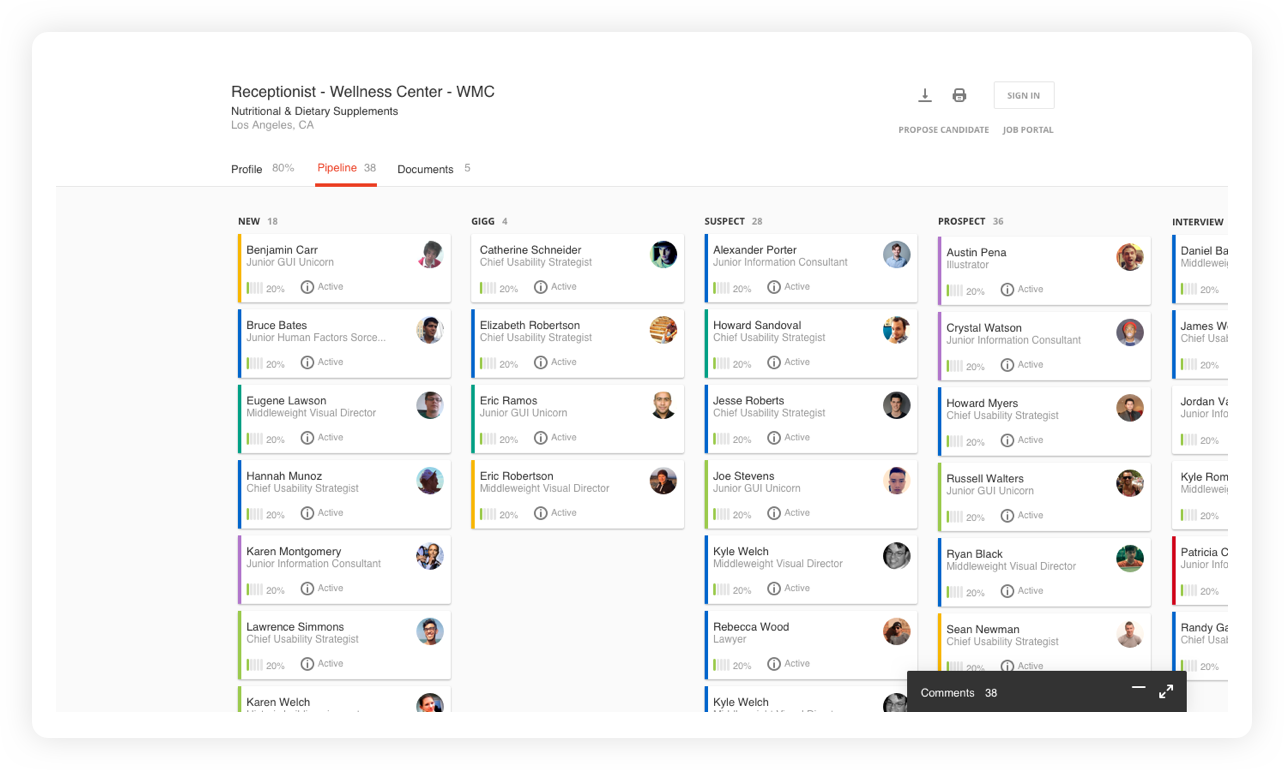Click the PROPOSE CANDIDATE link
Image resolution: width=1284 pixels, height=770 pixels.
click(943, 130)
